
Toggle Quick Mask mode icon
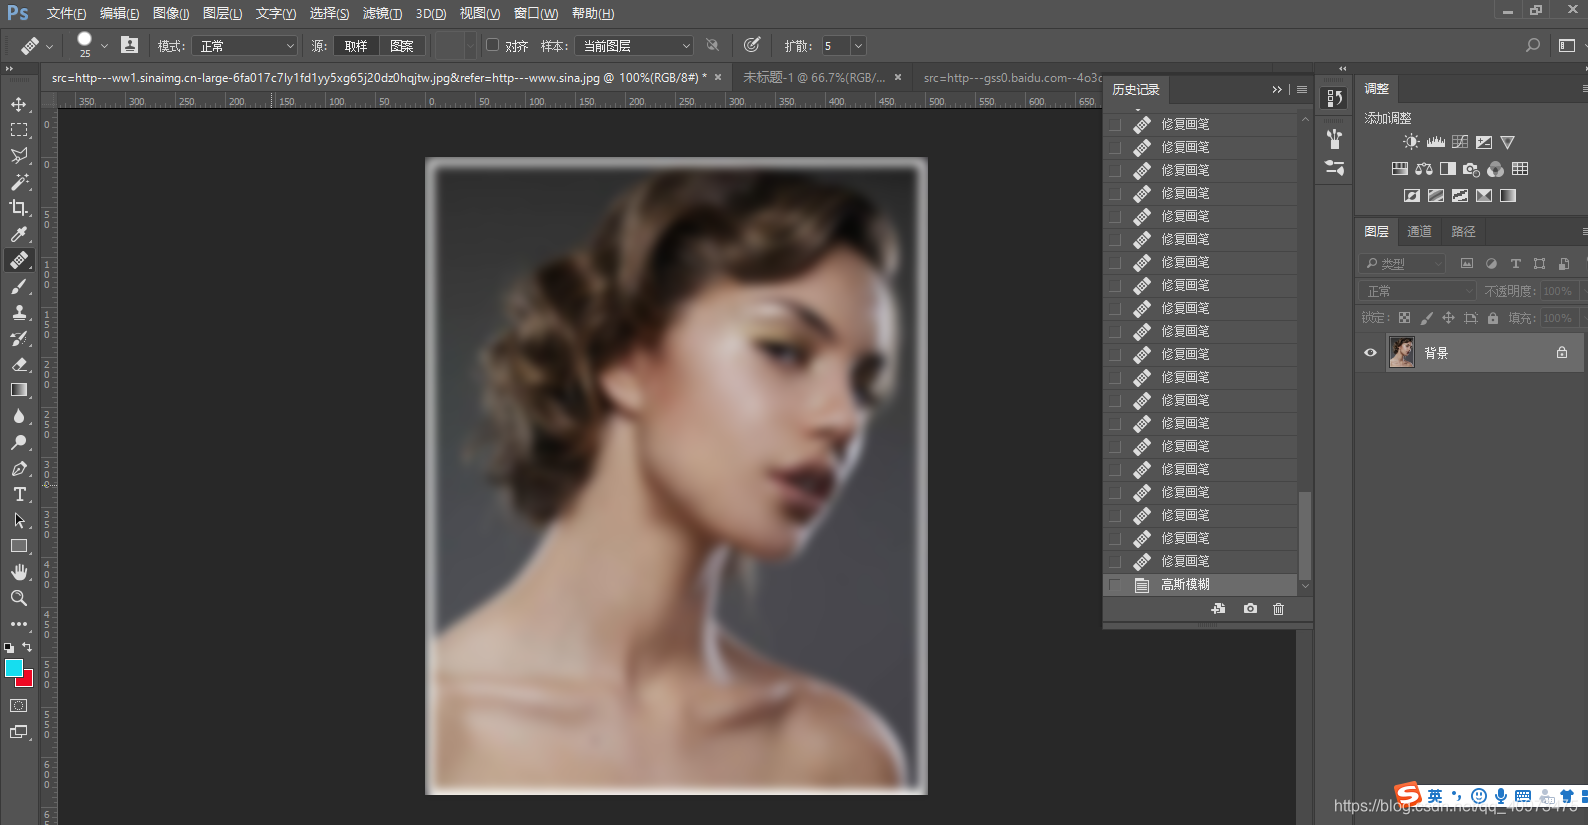tap(19, 705)
